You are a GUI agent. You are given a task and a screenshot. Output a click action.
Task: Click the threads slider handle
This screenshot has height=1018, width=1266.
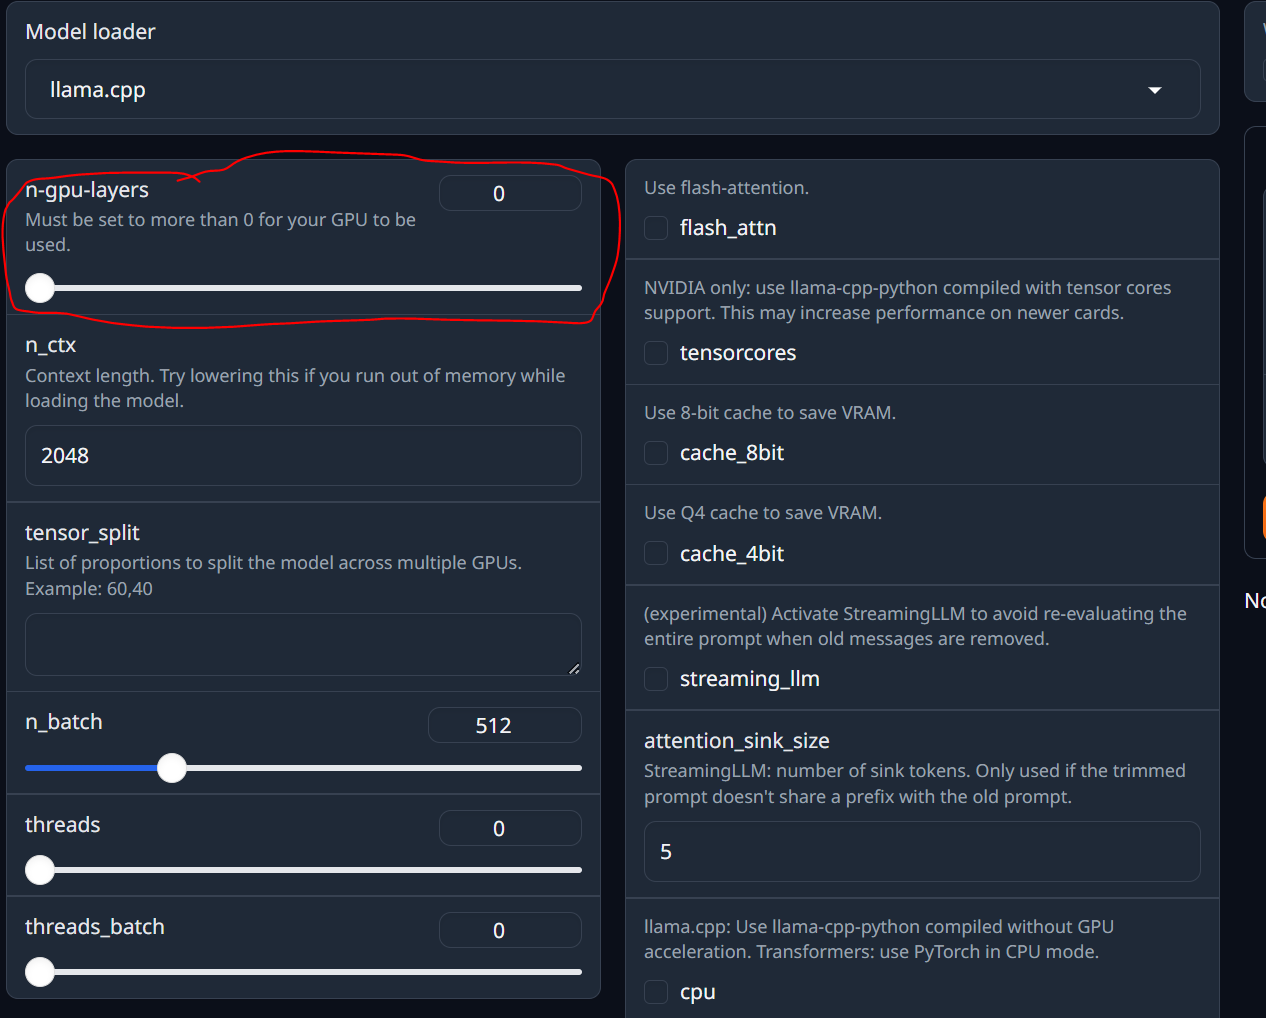pos(40,870)
